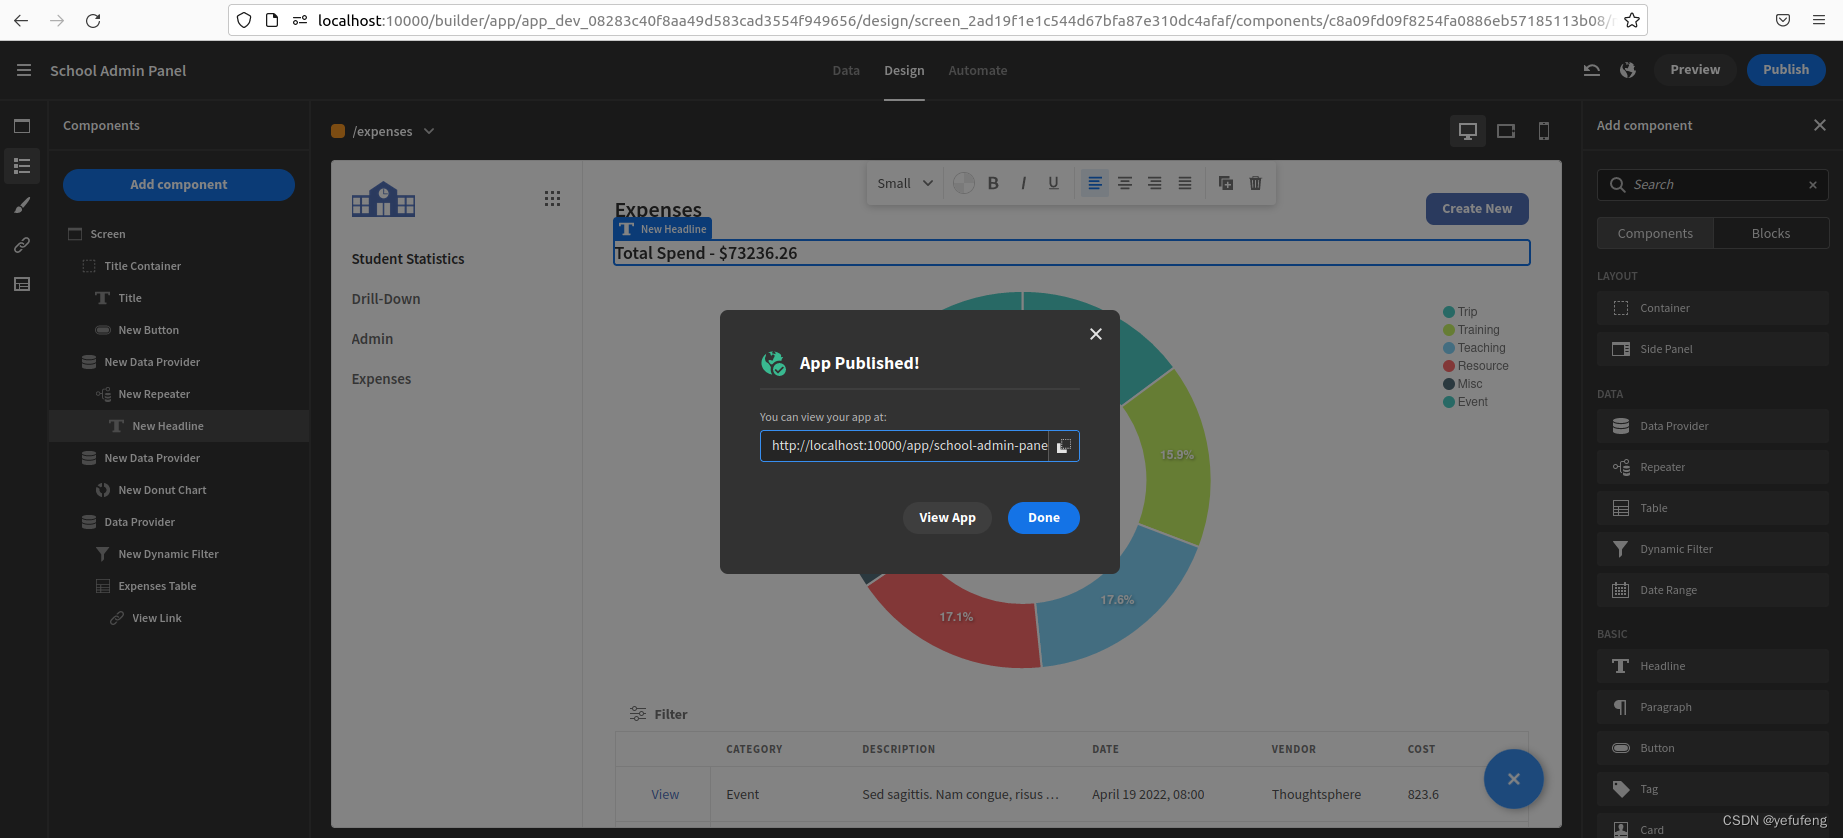Screen dimensions: 1843x838
Task: Add a Headline component
Action: [1713, 666]
